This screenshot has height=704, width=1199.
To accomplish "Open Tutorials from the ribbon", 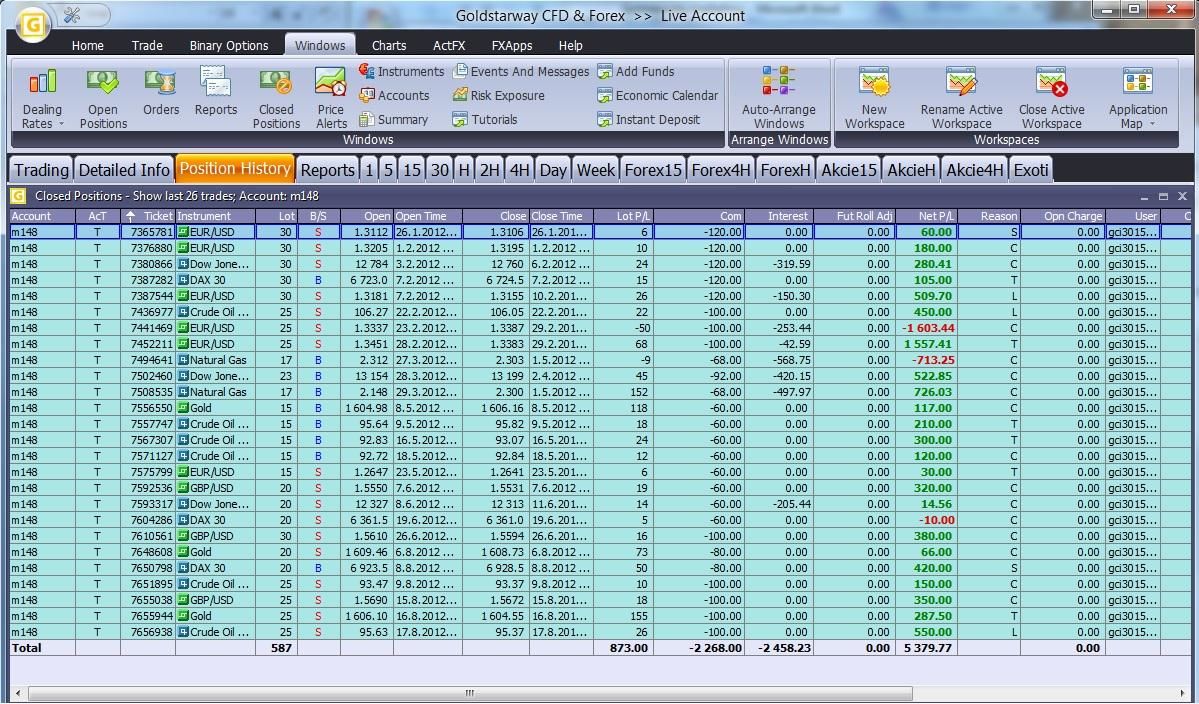I will [485, 119].
